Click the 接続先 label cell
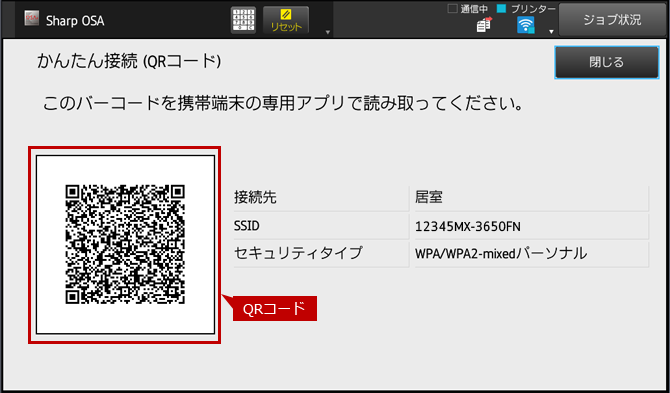The width and height of the screenshot is (670, 393). tap(321, 198)
